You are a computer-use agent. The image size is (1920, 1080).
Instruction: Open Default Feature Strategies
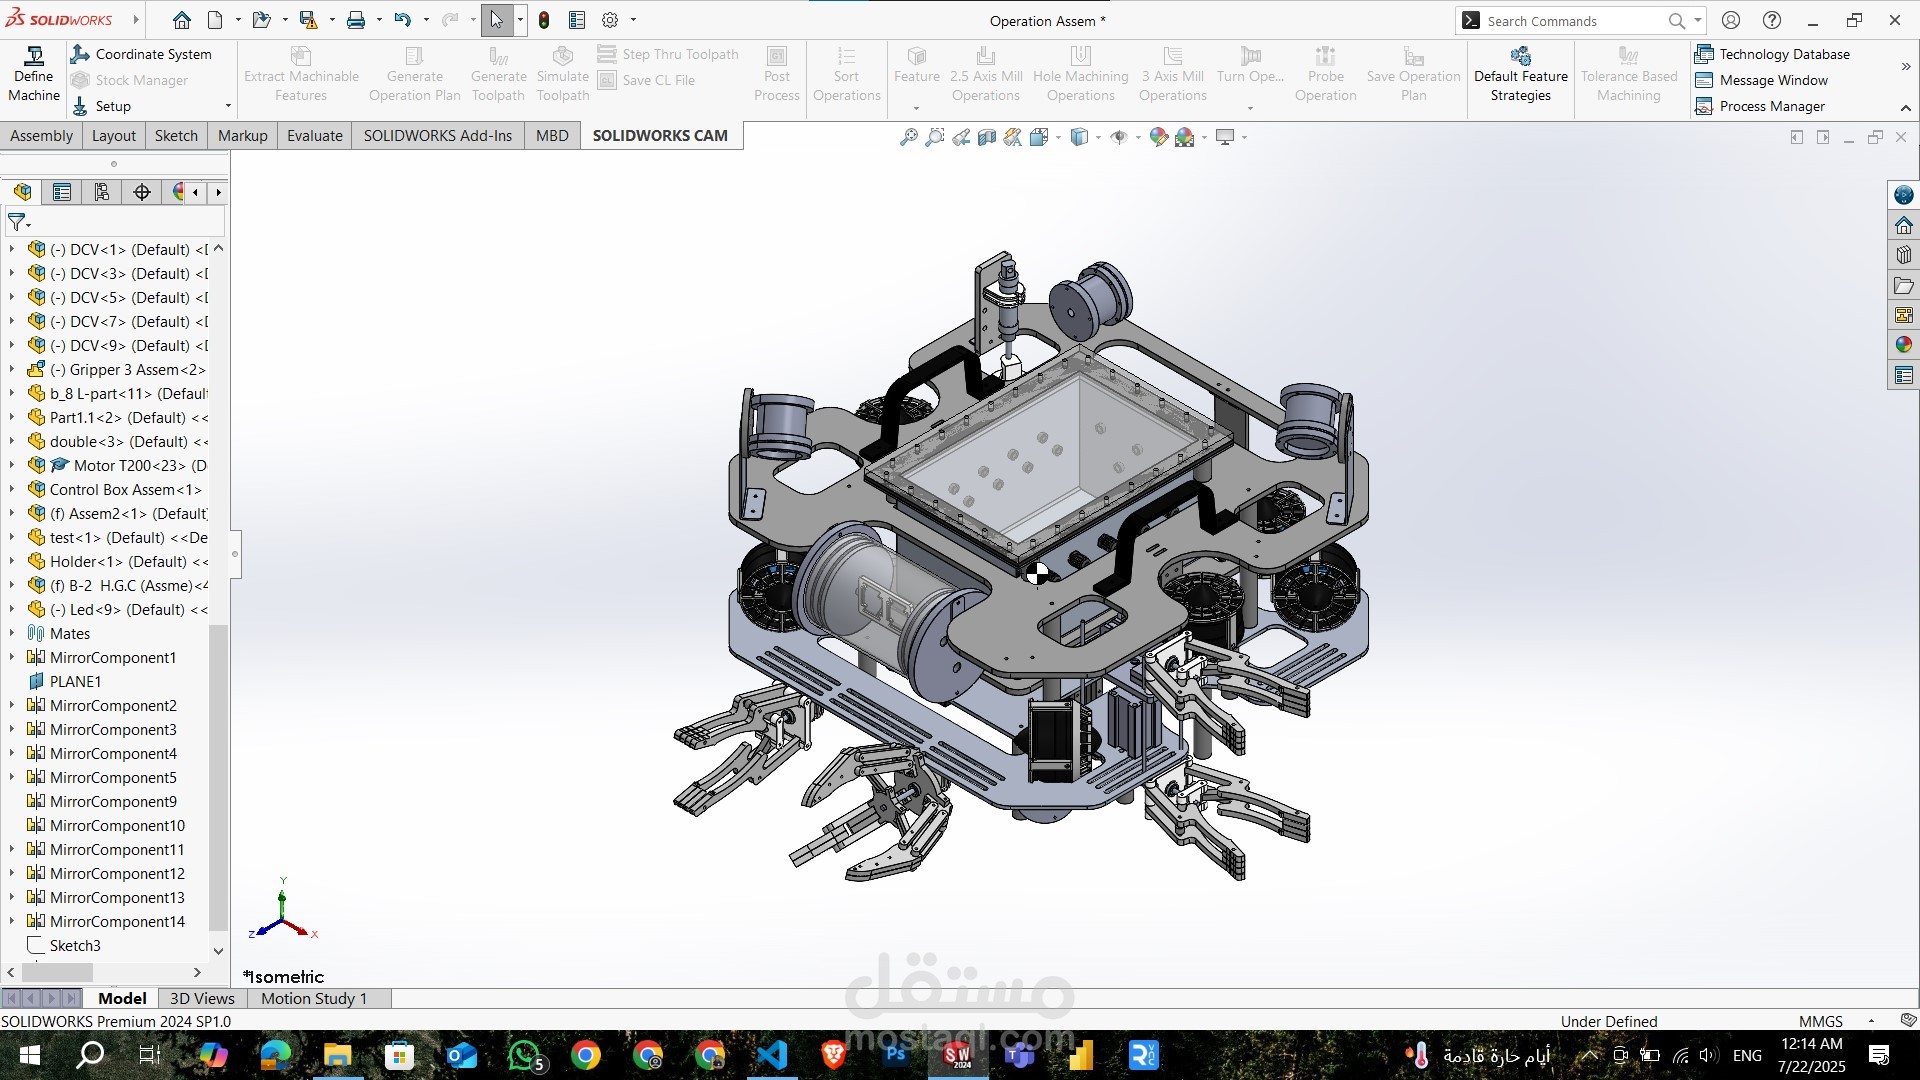click(1520, 75)
